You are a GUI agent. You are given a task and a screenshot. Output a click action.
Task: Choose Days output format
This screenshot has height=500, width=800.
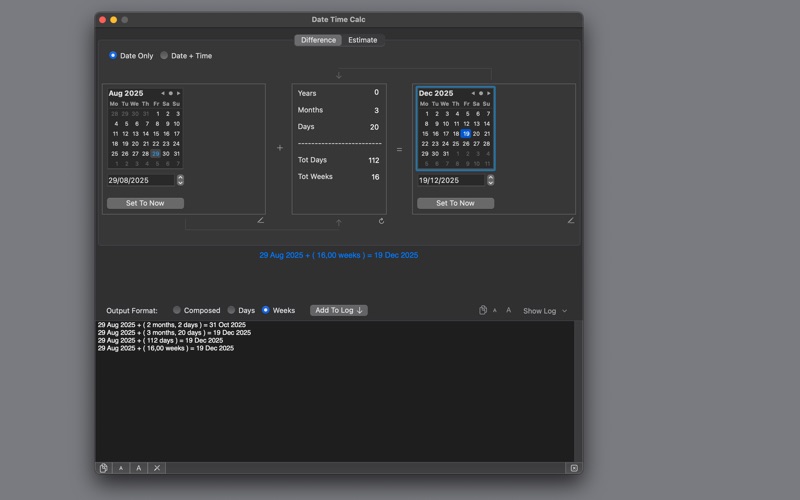(x=231, y=310)
